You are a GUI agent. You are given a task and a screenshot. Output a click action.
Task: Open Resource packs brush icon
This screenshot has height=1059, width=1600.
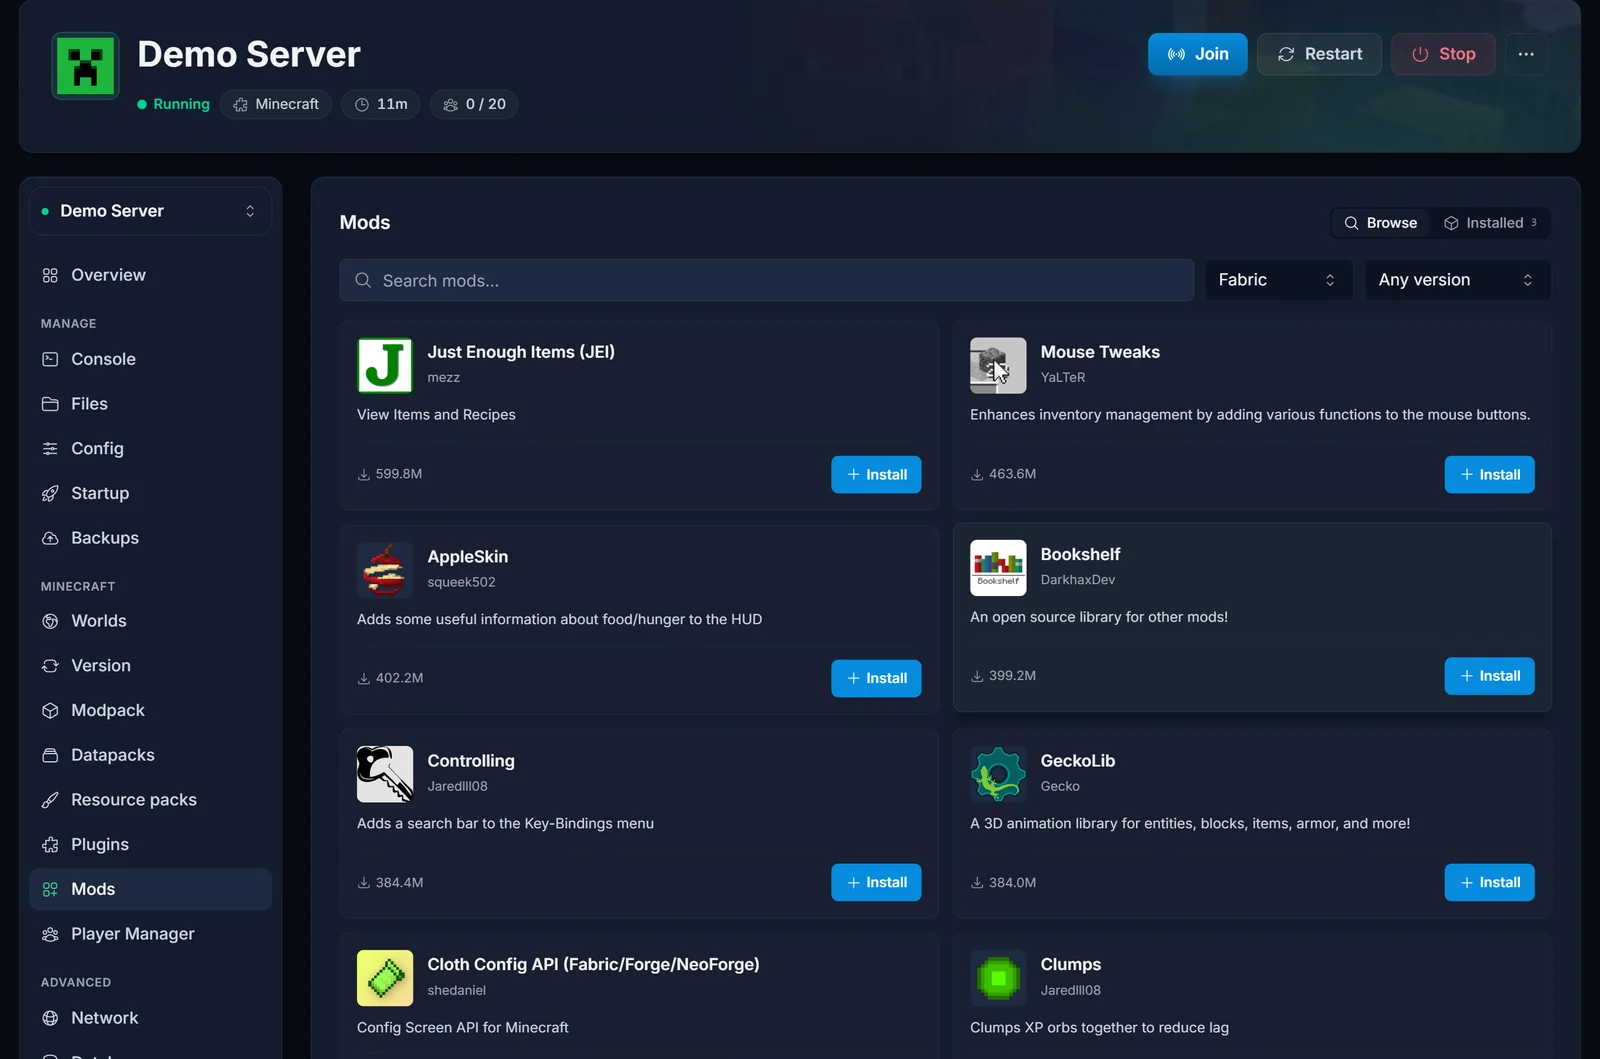pyautogui.click(x=50, y=800)
